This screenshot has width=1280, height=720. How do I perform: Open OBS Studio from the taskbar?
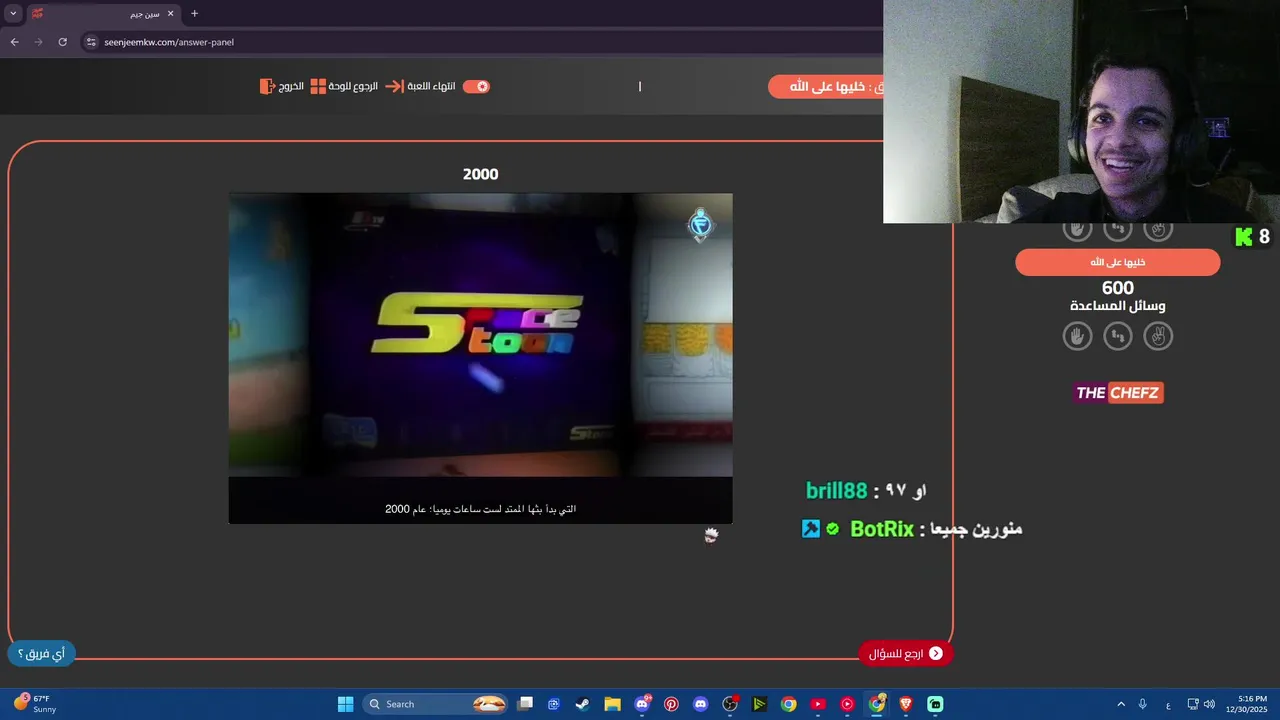tap(730, 704)
